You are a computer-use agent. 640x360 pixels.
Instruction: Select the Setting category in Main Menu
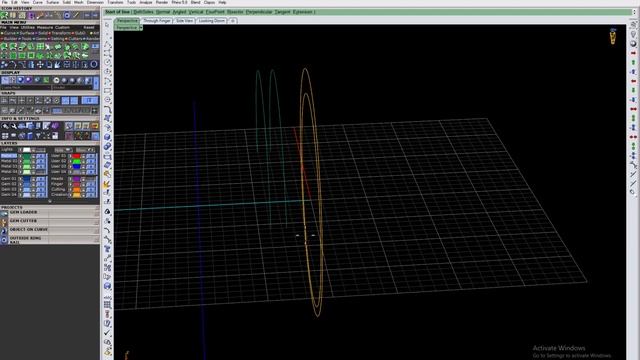click(58, 39)
